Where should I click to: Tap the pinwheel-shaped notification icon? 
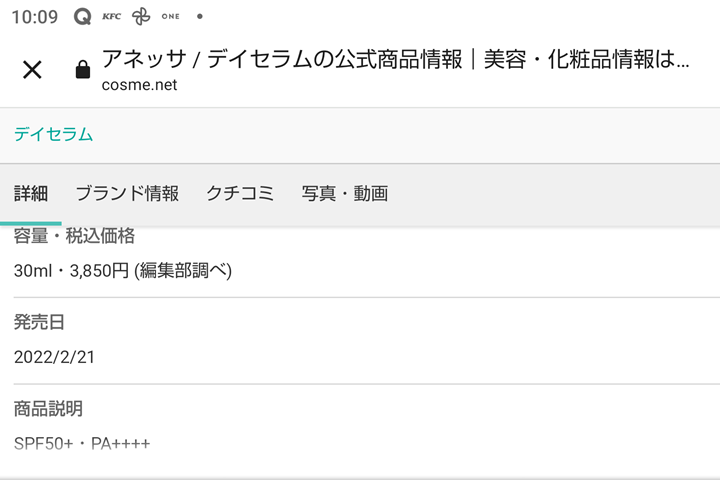(141, 17)
